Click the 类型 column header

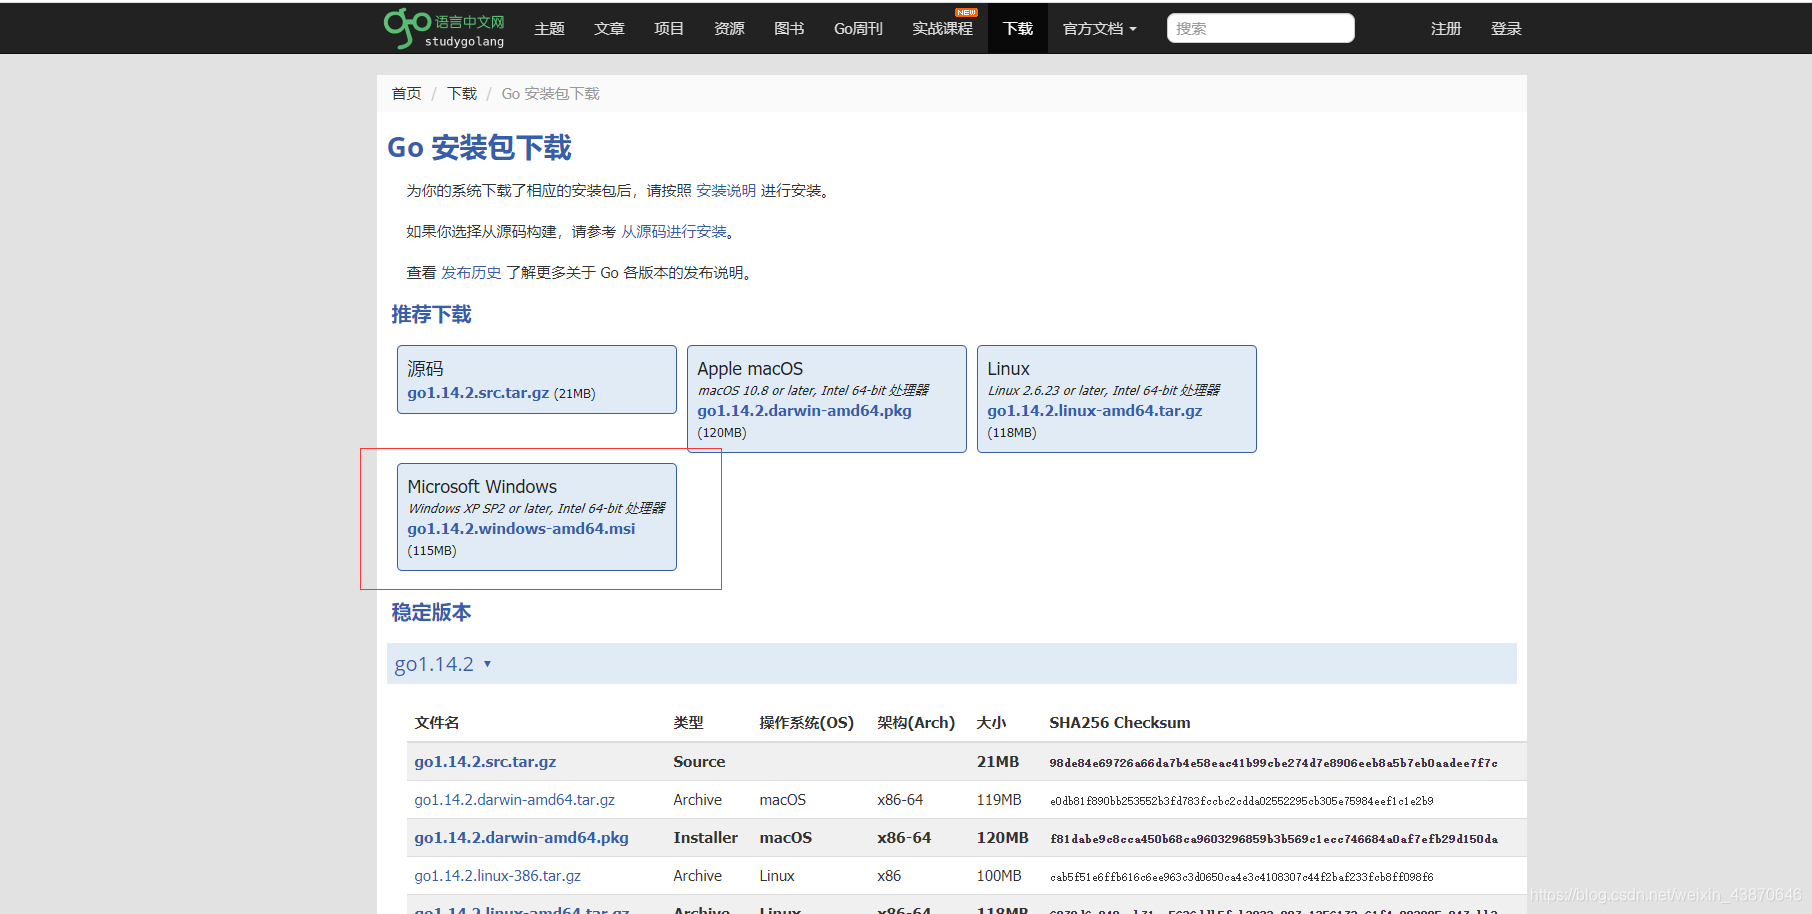coord(688,723)
